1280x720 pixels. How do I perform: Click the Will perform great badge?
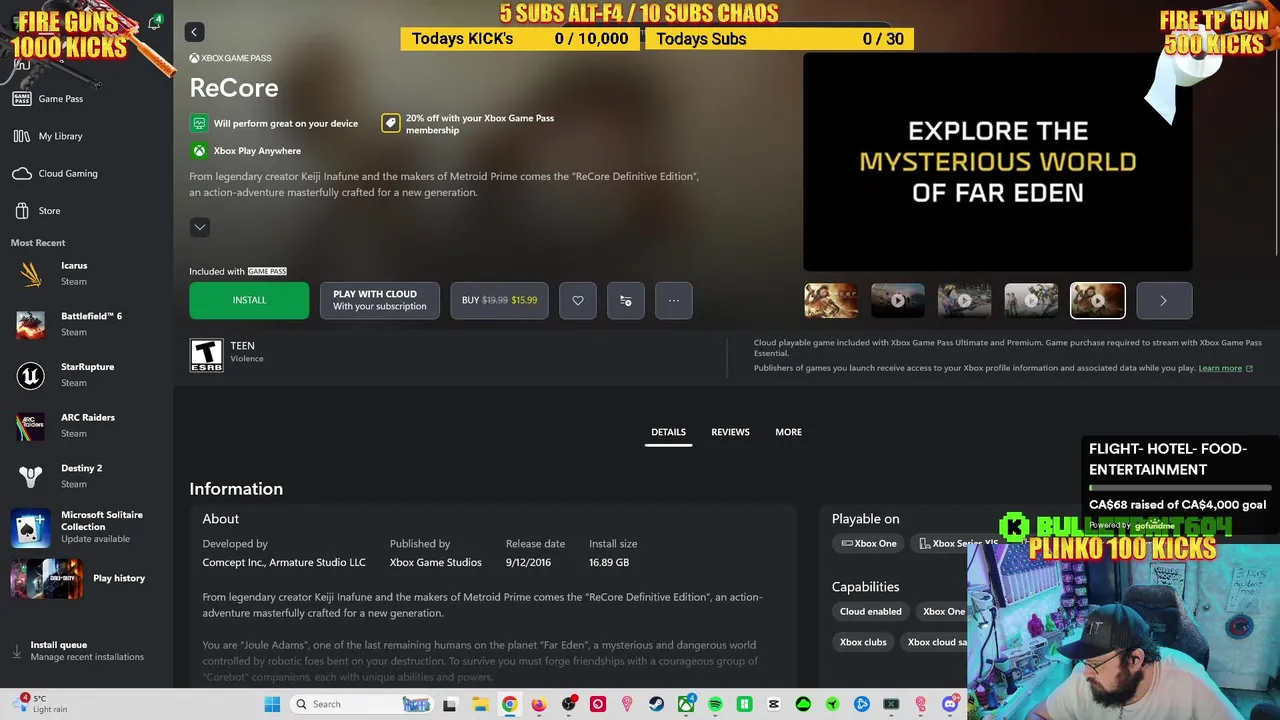click(x=274, y=123)
